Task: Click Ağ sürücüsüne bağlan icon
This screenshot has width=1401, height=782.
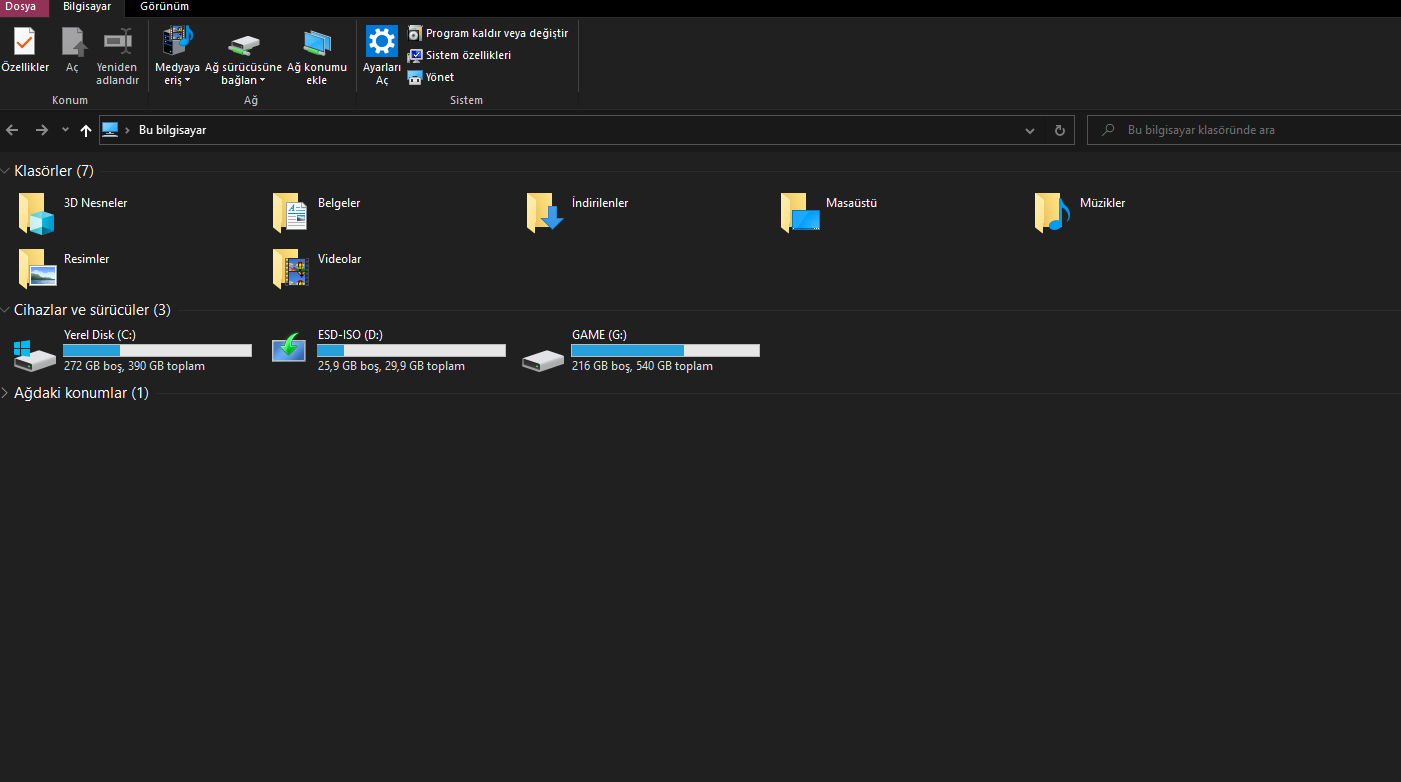Action: click(x=244, y=44)
